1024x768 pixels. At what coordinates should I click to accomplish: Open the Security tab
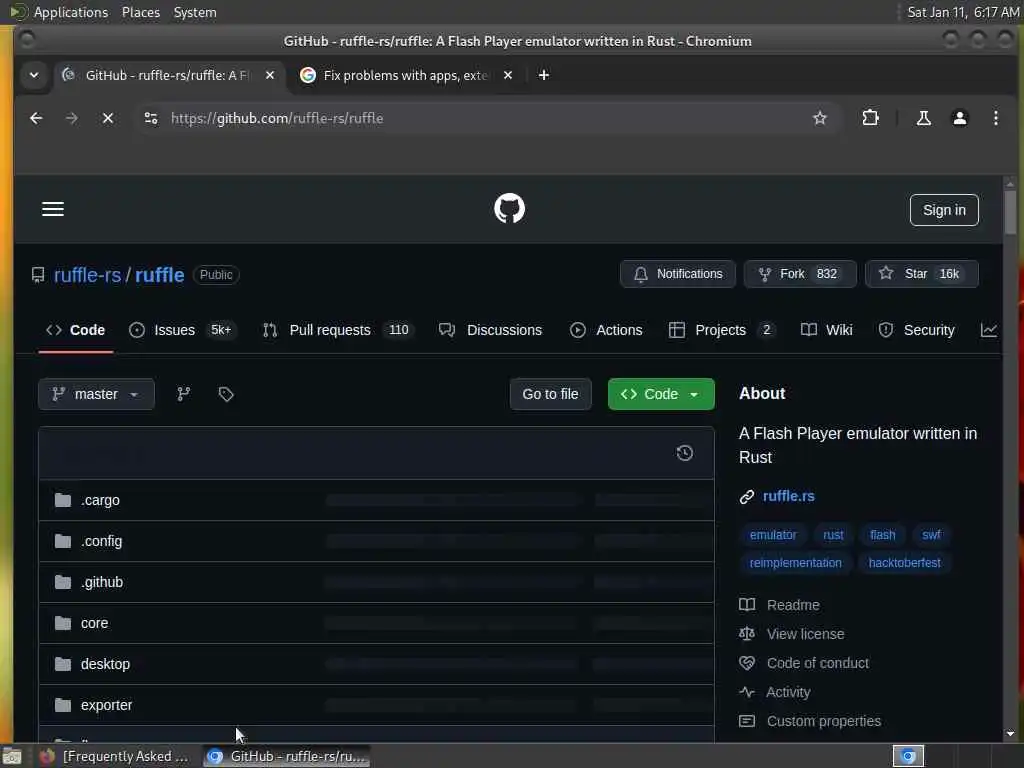(x=917, y=330)
